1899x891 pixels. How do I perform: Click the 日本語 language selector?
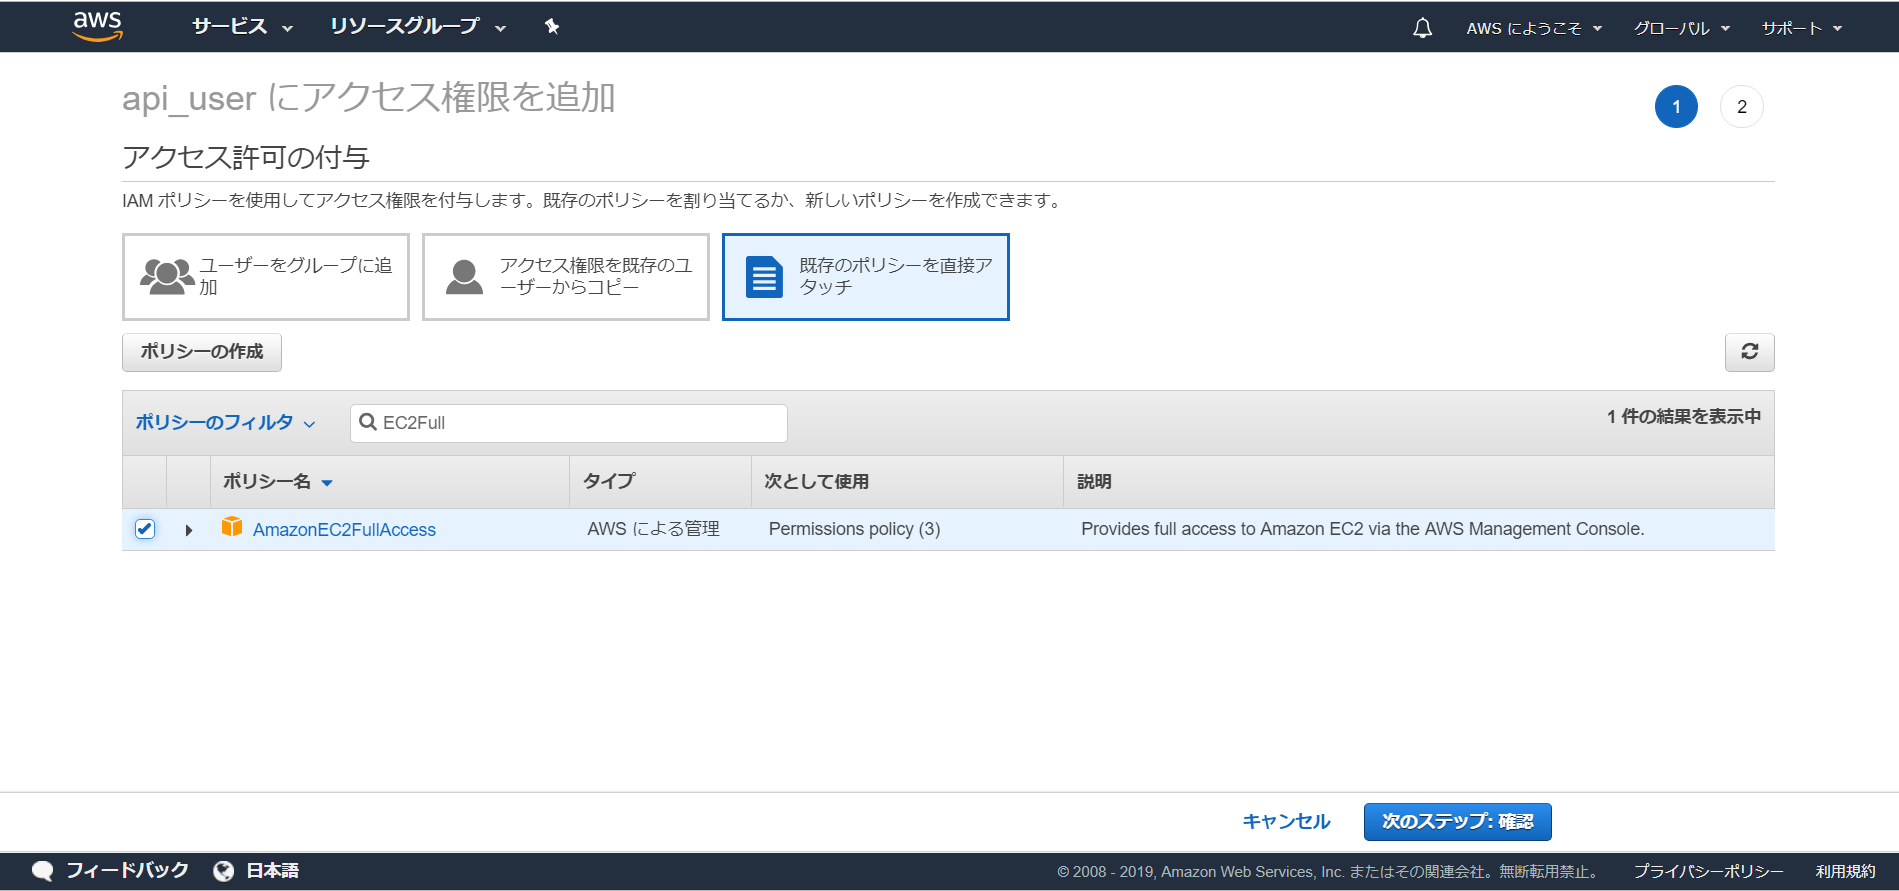coord(273,870)
